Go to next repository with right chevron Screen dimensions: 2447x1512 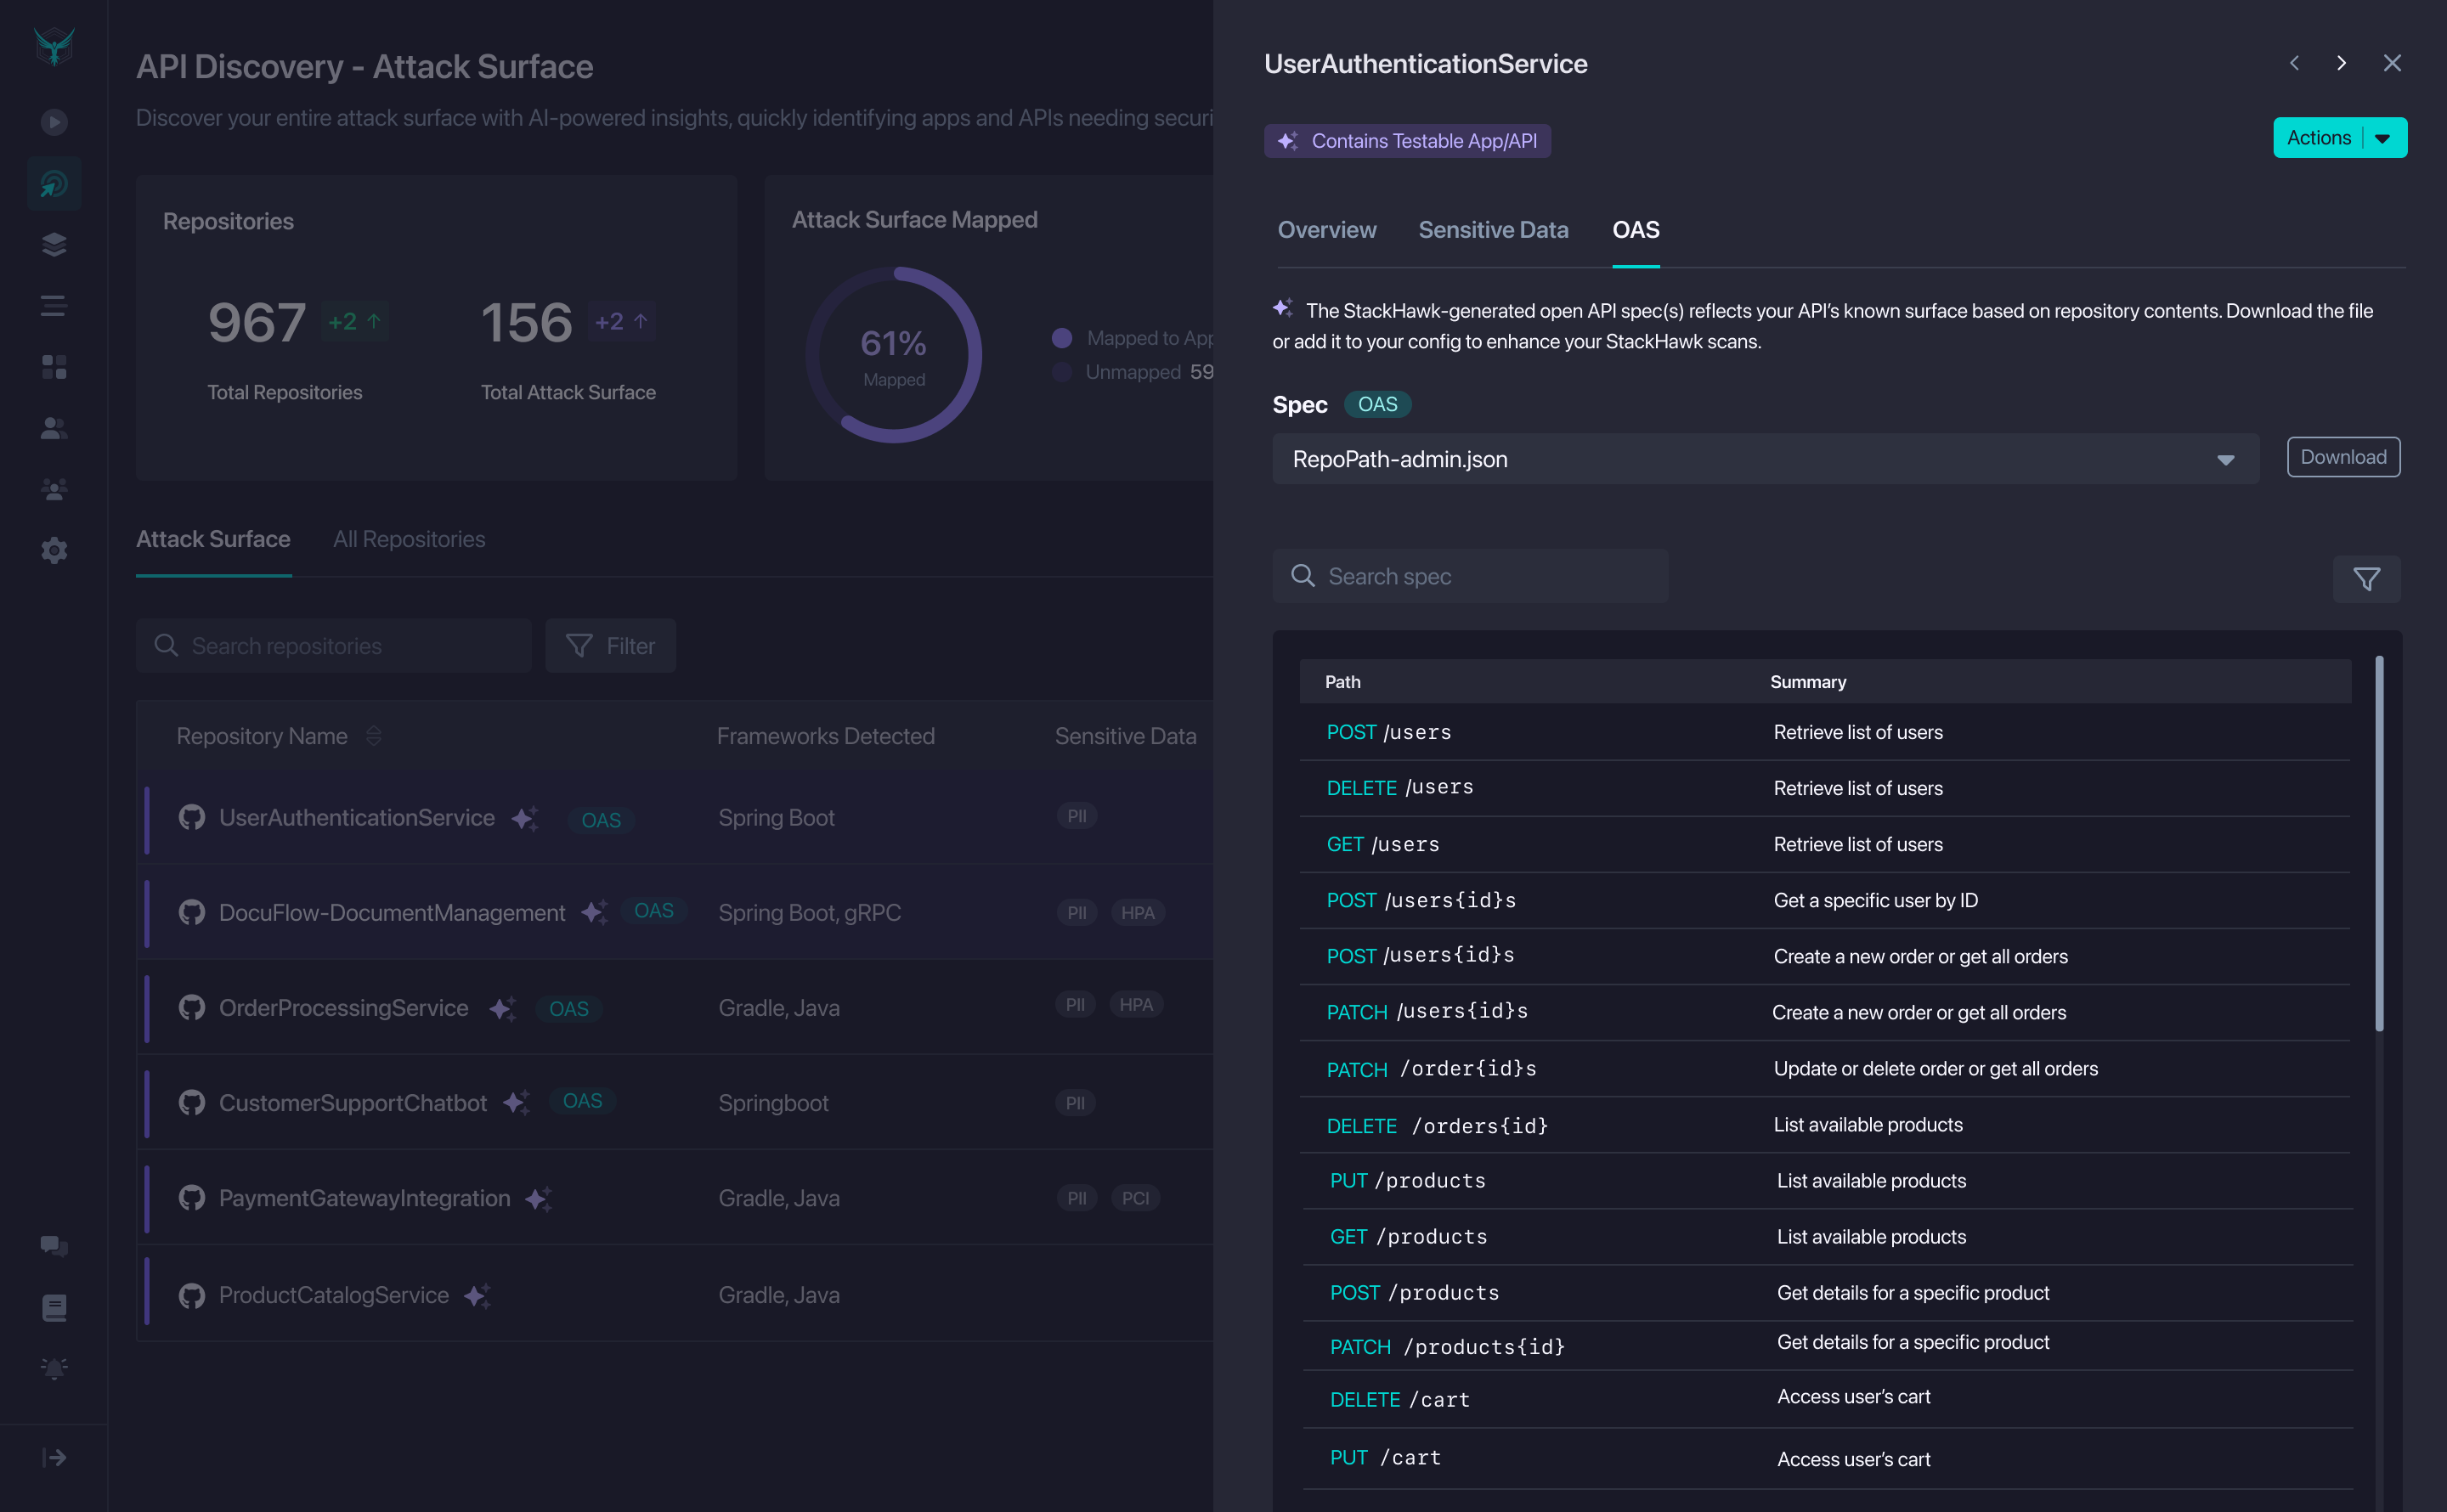(2341, 63)
